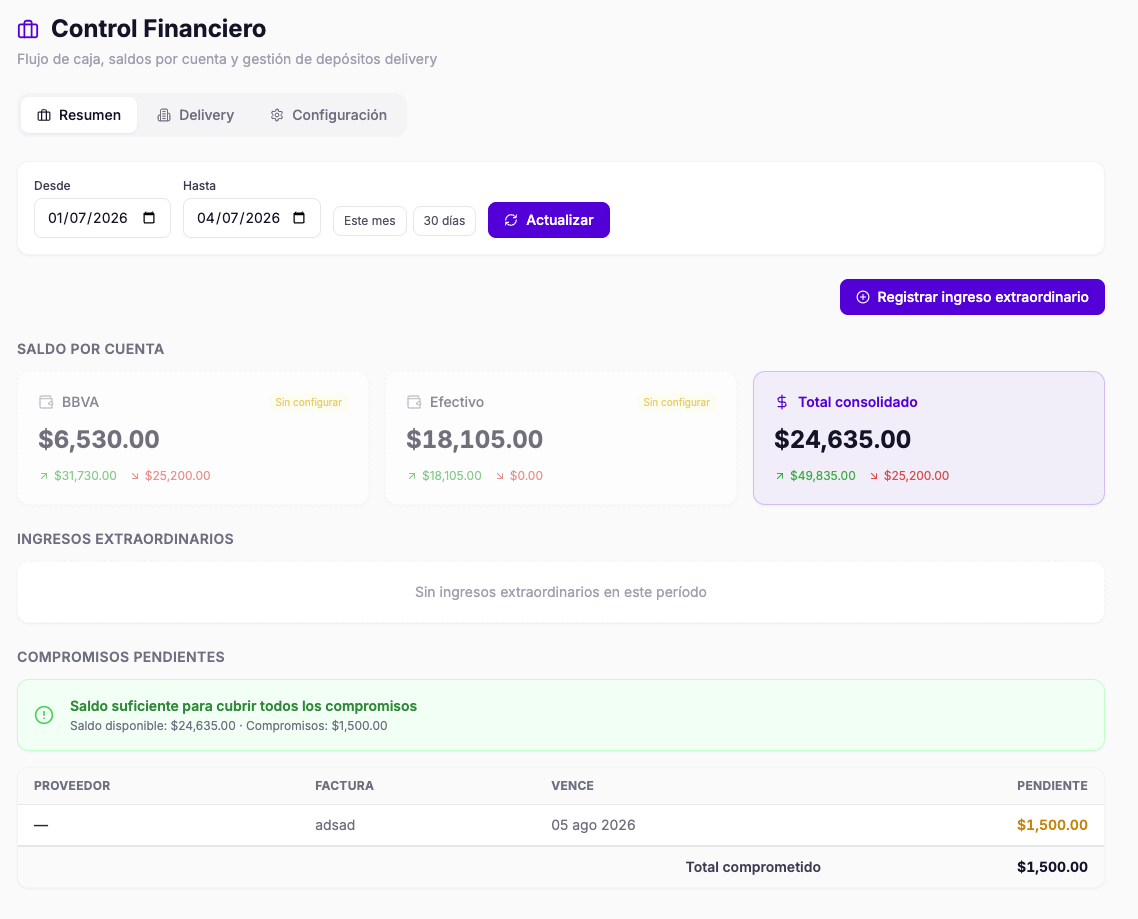Click Efectivo expense amount $0.00
Image resolution: width=1138 pixels, height=919 pixels.
pyautogui.click(x=526, y=476)
